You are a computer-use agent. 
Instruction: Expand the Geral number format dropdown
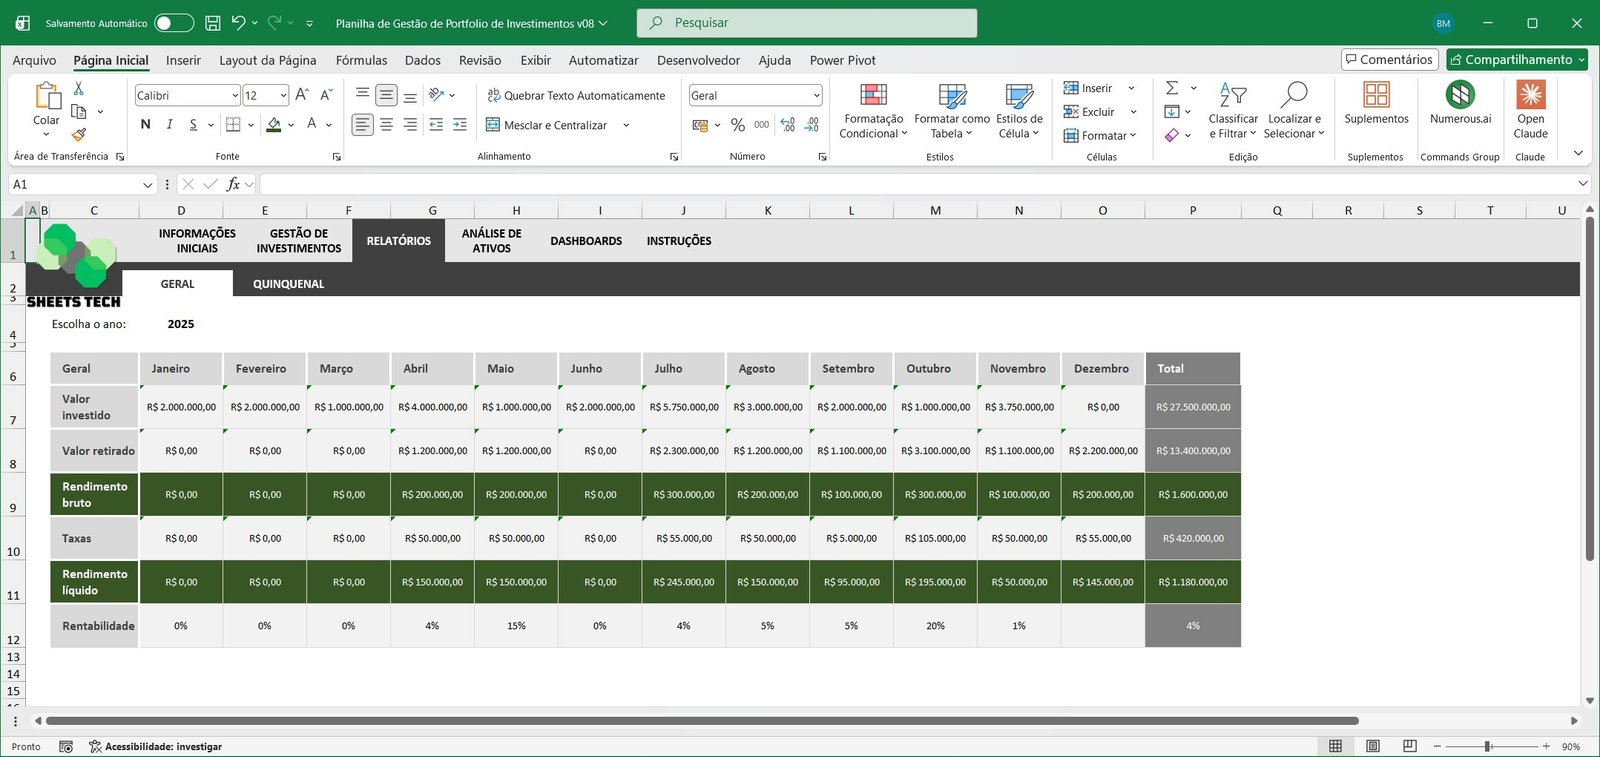816,96
